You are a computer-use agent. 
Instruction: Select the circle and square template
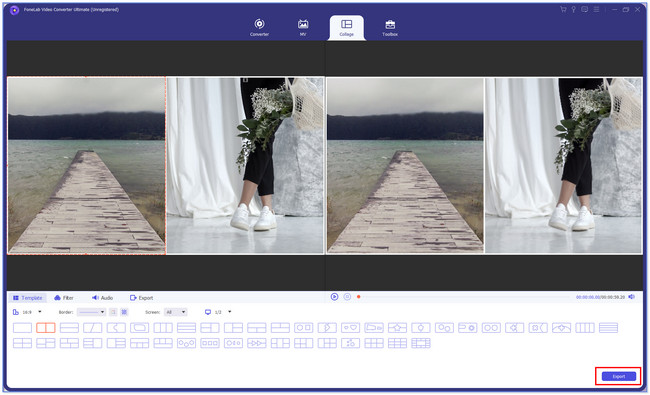coord(303,328)
